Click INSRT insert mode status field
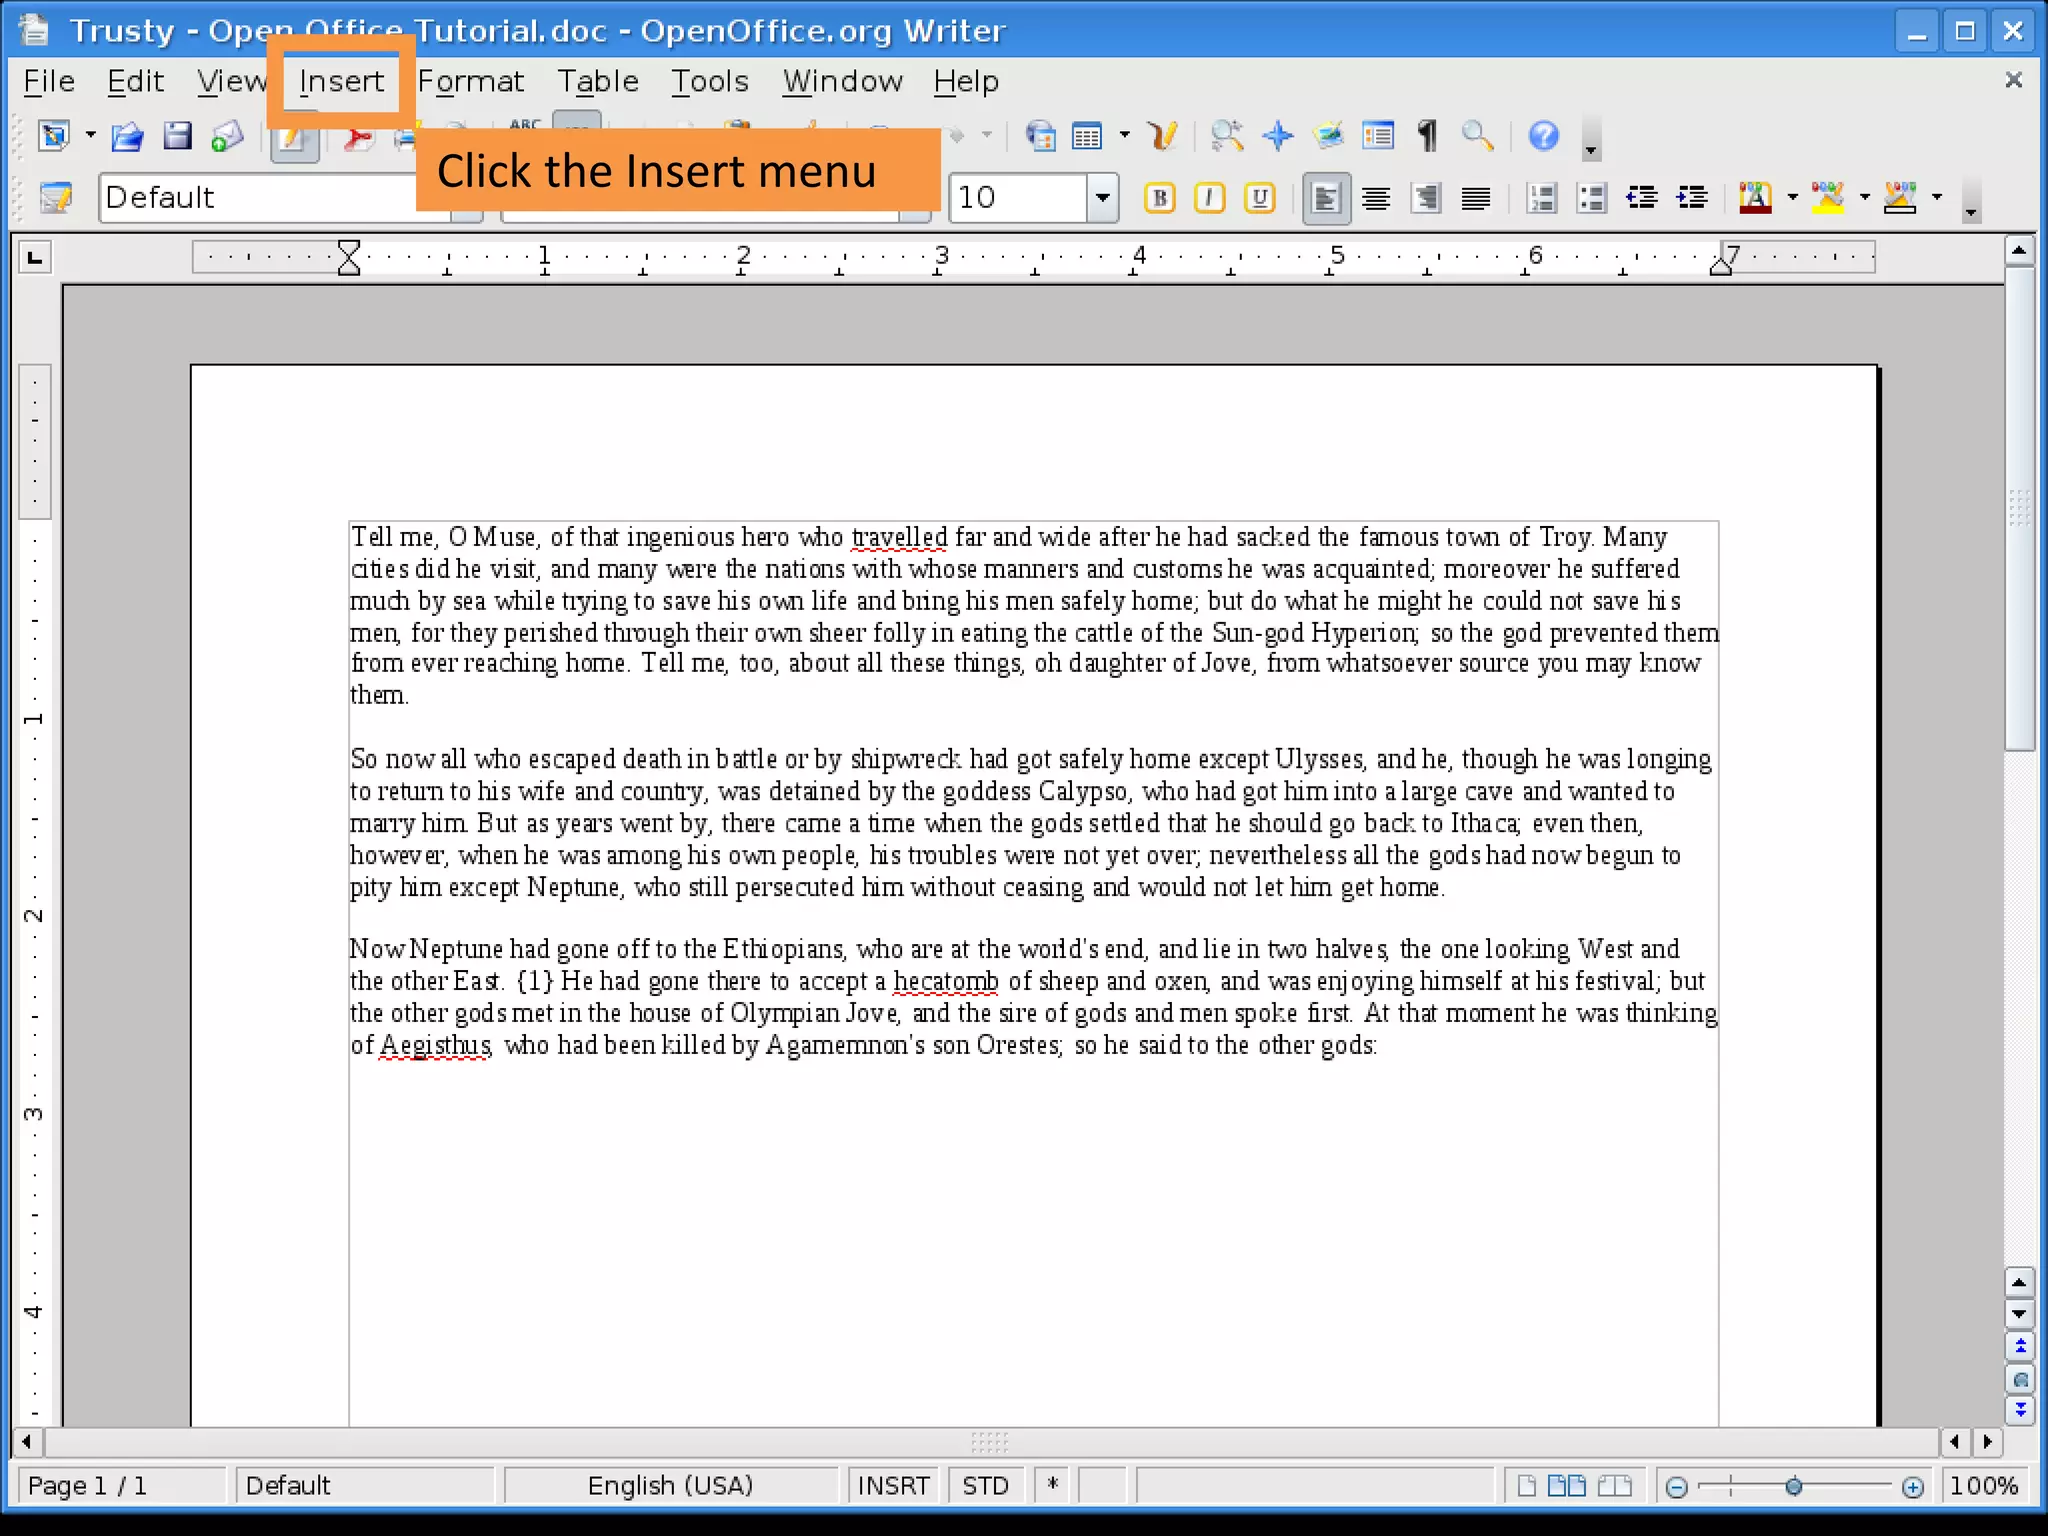This screenshot has height=1536, width=2048. click(893, 1485)
